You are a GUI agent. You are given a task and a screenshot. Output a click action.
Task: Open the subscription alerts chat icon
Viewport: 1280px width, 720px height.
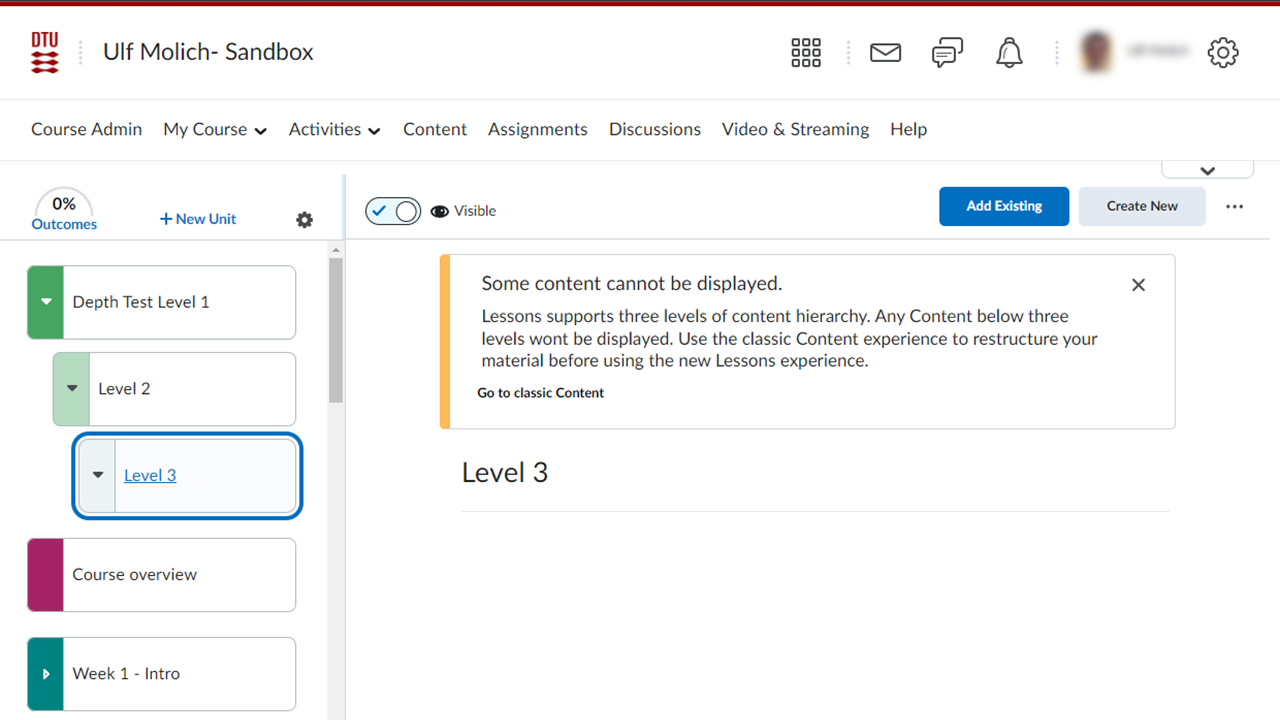point(947,53)
